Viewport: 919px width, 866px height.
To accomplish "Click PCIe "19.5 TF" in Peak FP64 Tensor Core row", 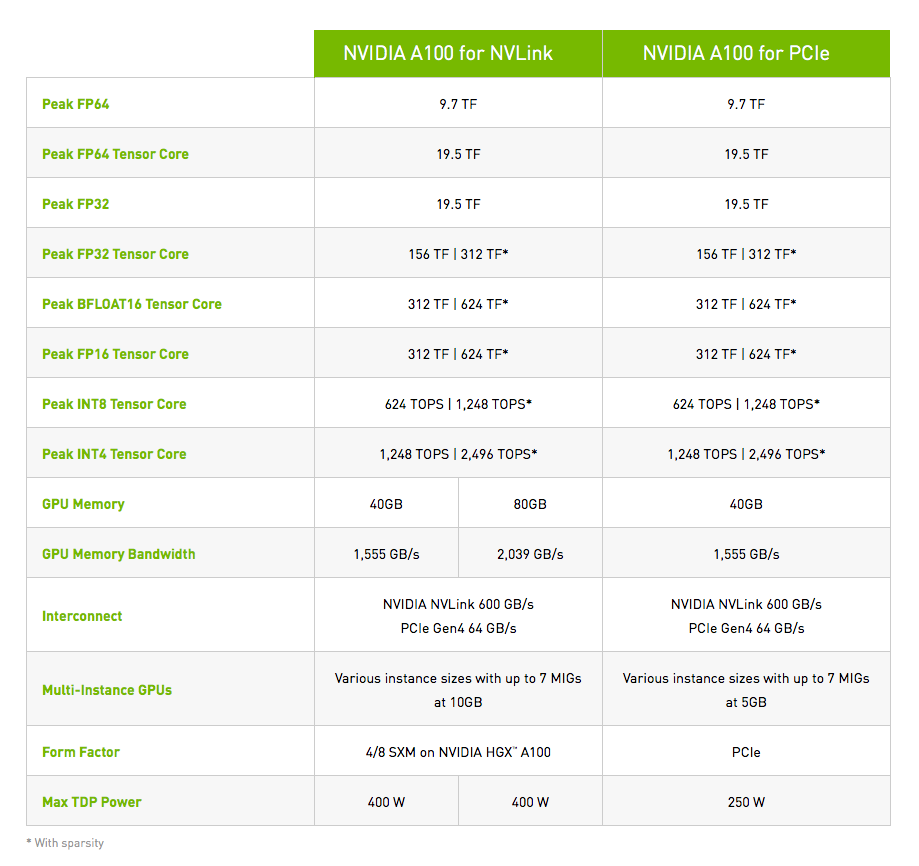I will coord(746,154).
